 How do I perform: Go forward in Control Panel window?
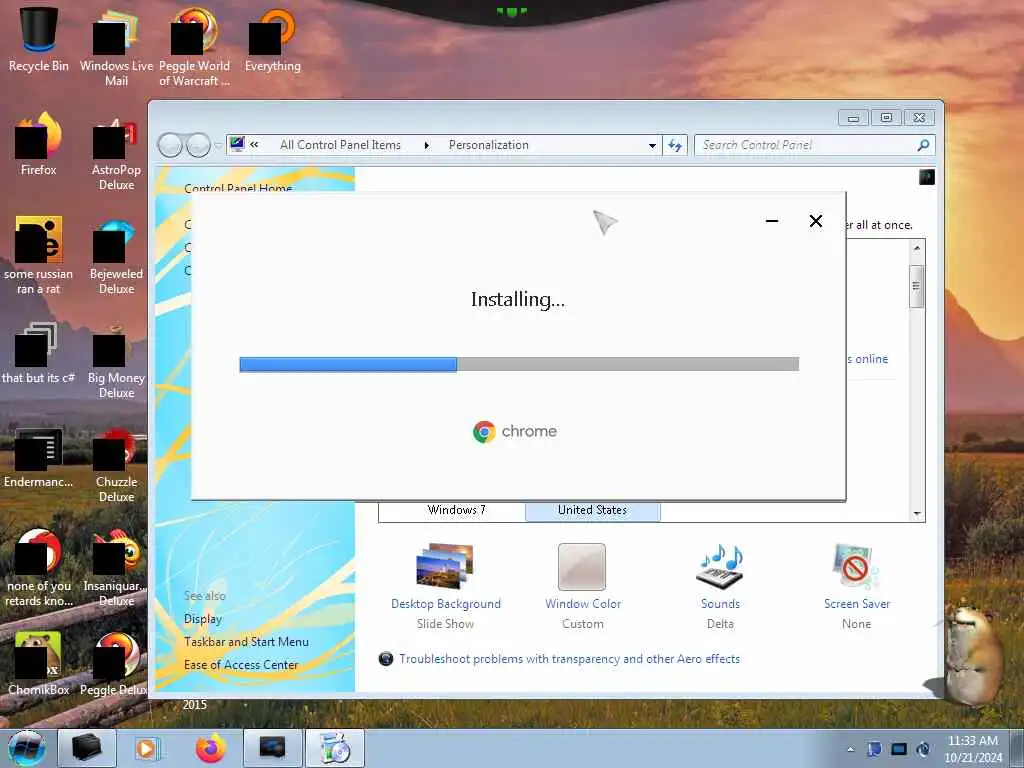coord(198,146)
